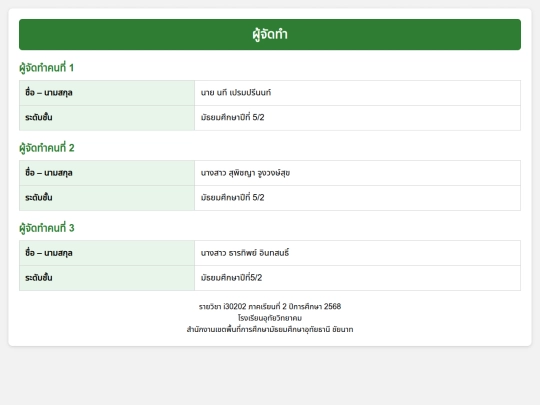The width and height of the screenshot is (540, 405).
Task: Click footer line 'รายวิชา i30202 ภาคเรียนที่ 2'
Action: click(270, 307)
